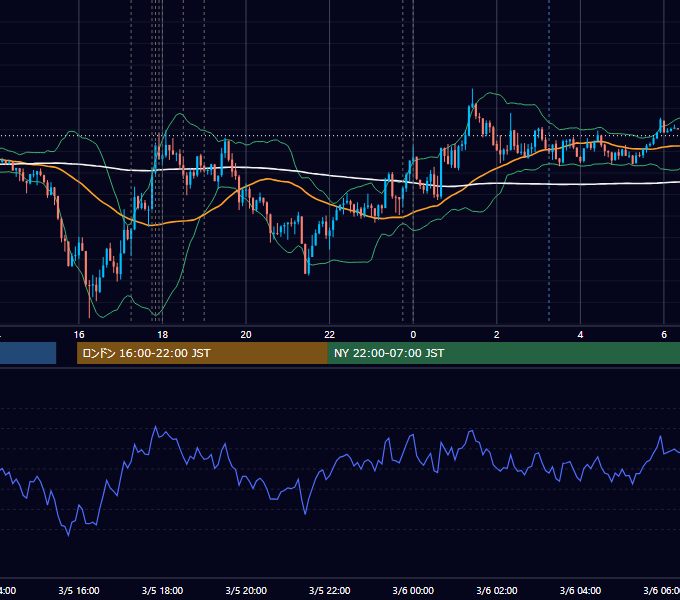Screen dimensions: 680x600
Task: Select the "6" hour label on the price chart axis
Action: pyautogui.click(x=664, y=335)
